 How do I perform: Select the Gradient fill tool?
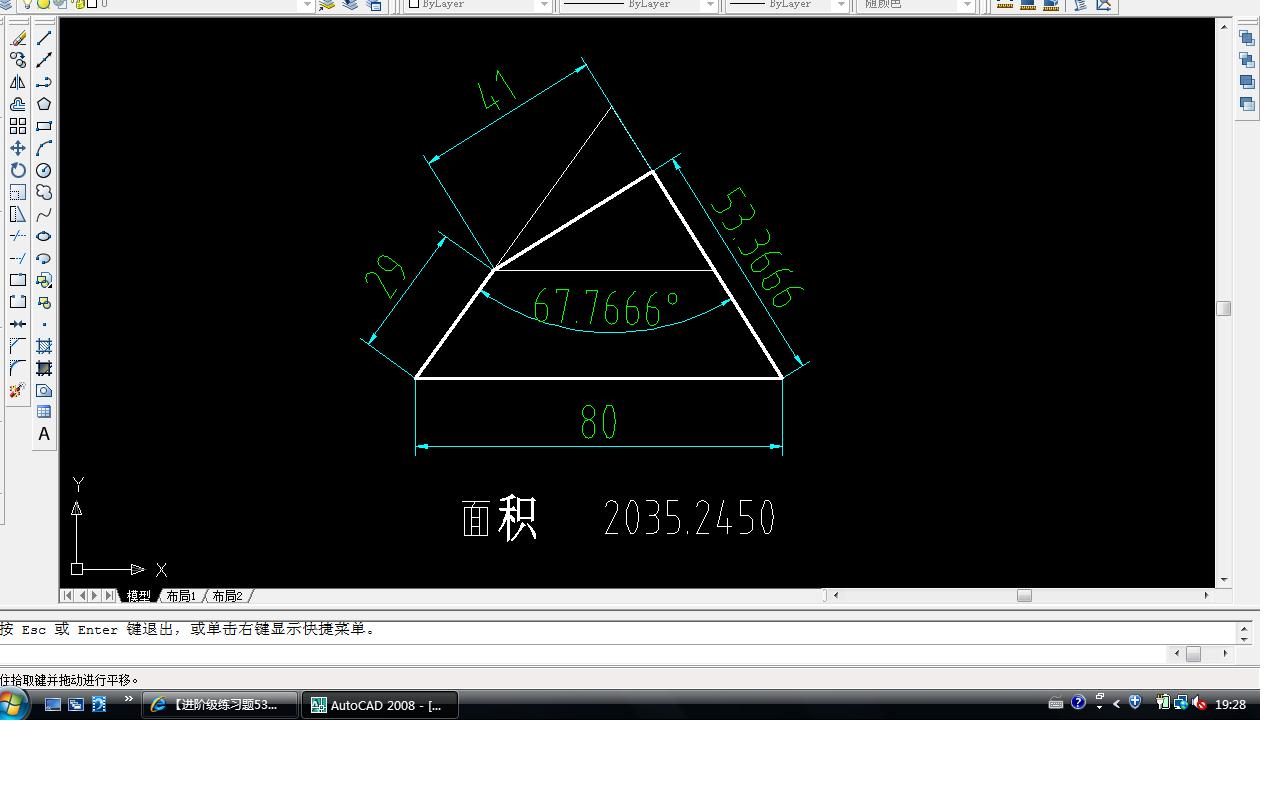[x=44, y=368]
